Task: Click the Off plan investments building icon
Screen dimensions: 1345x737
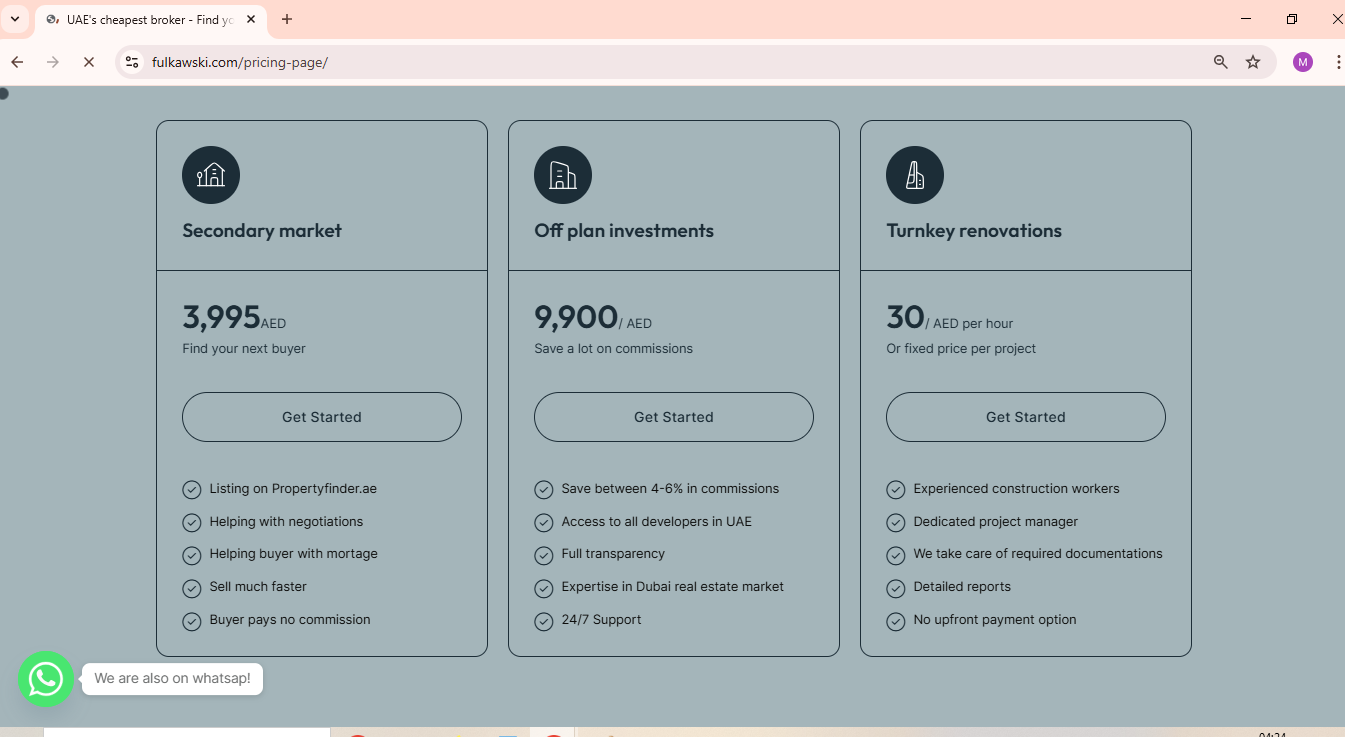Action: 563,175
